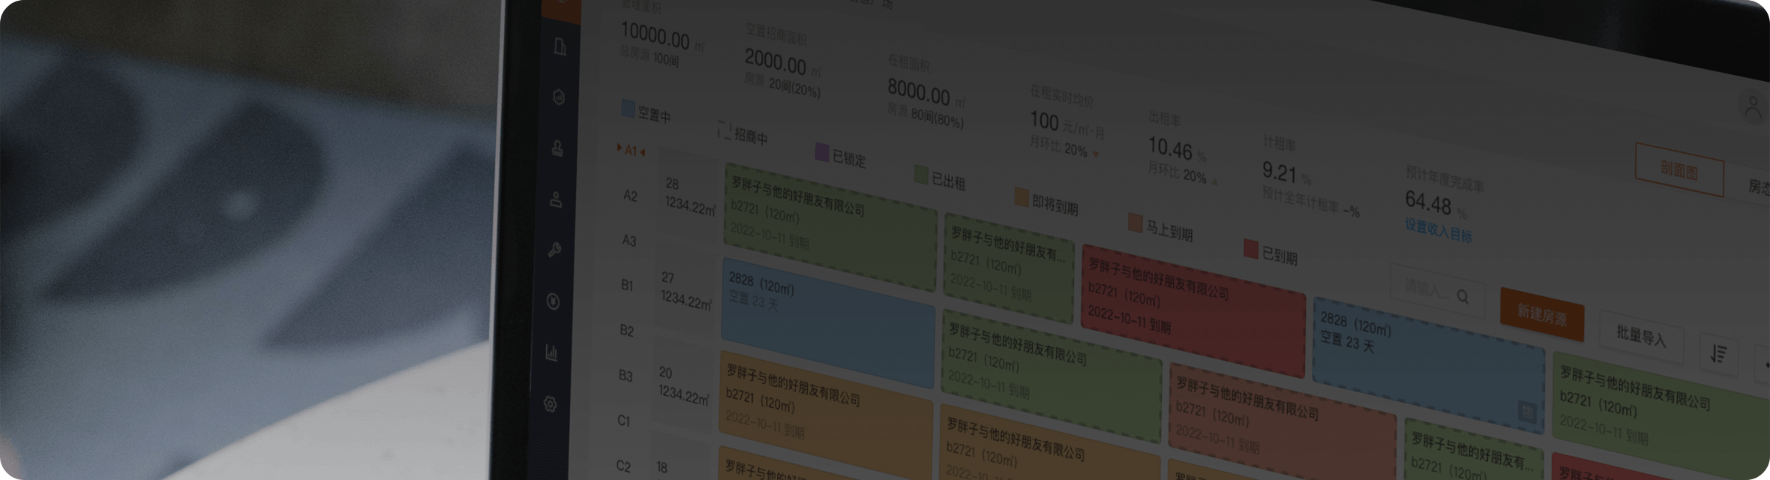Open the user avatar icon at top right
This screenshot has width=1770, height=480.
(x=1752, y=108)
